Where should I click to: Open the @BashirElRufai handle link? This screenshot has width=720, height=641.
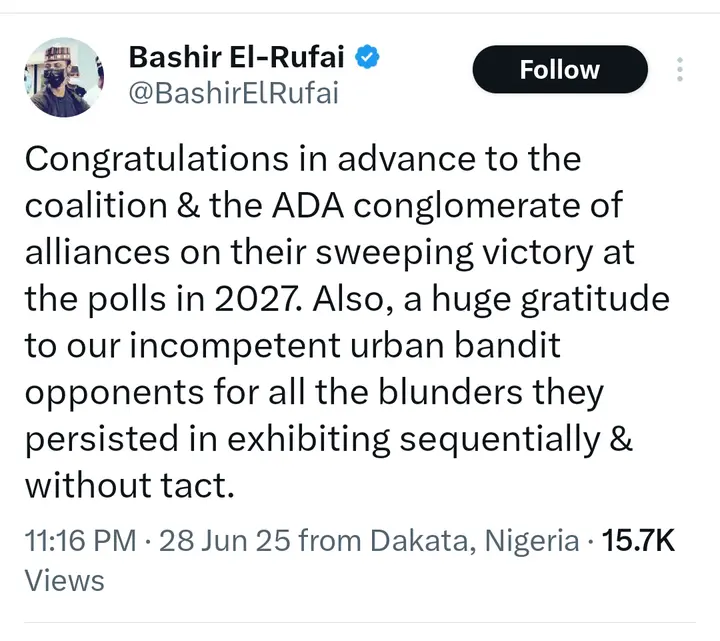234,93
